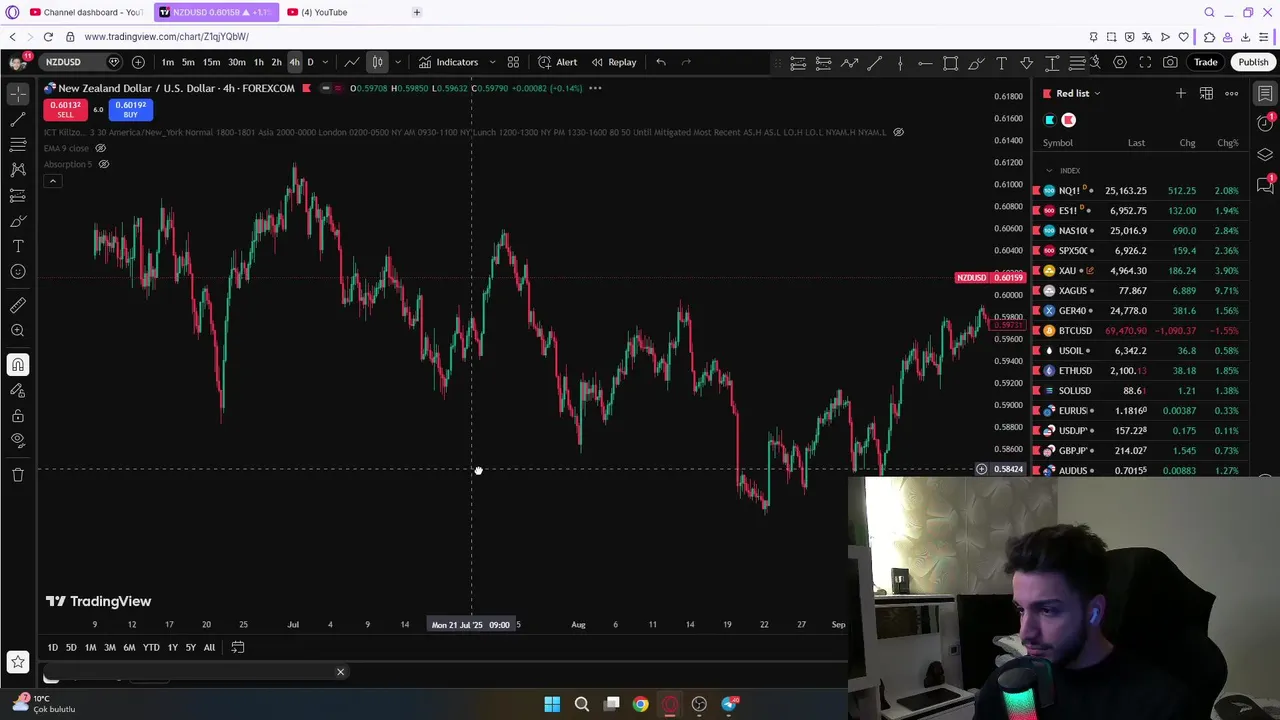Toggle magnet mode for drawings
Image resolution: width=1280 pixels, height=720 pixels.
pos(18,365)
